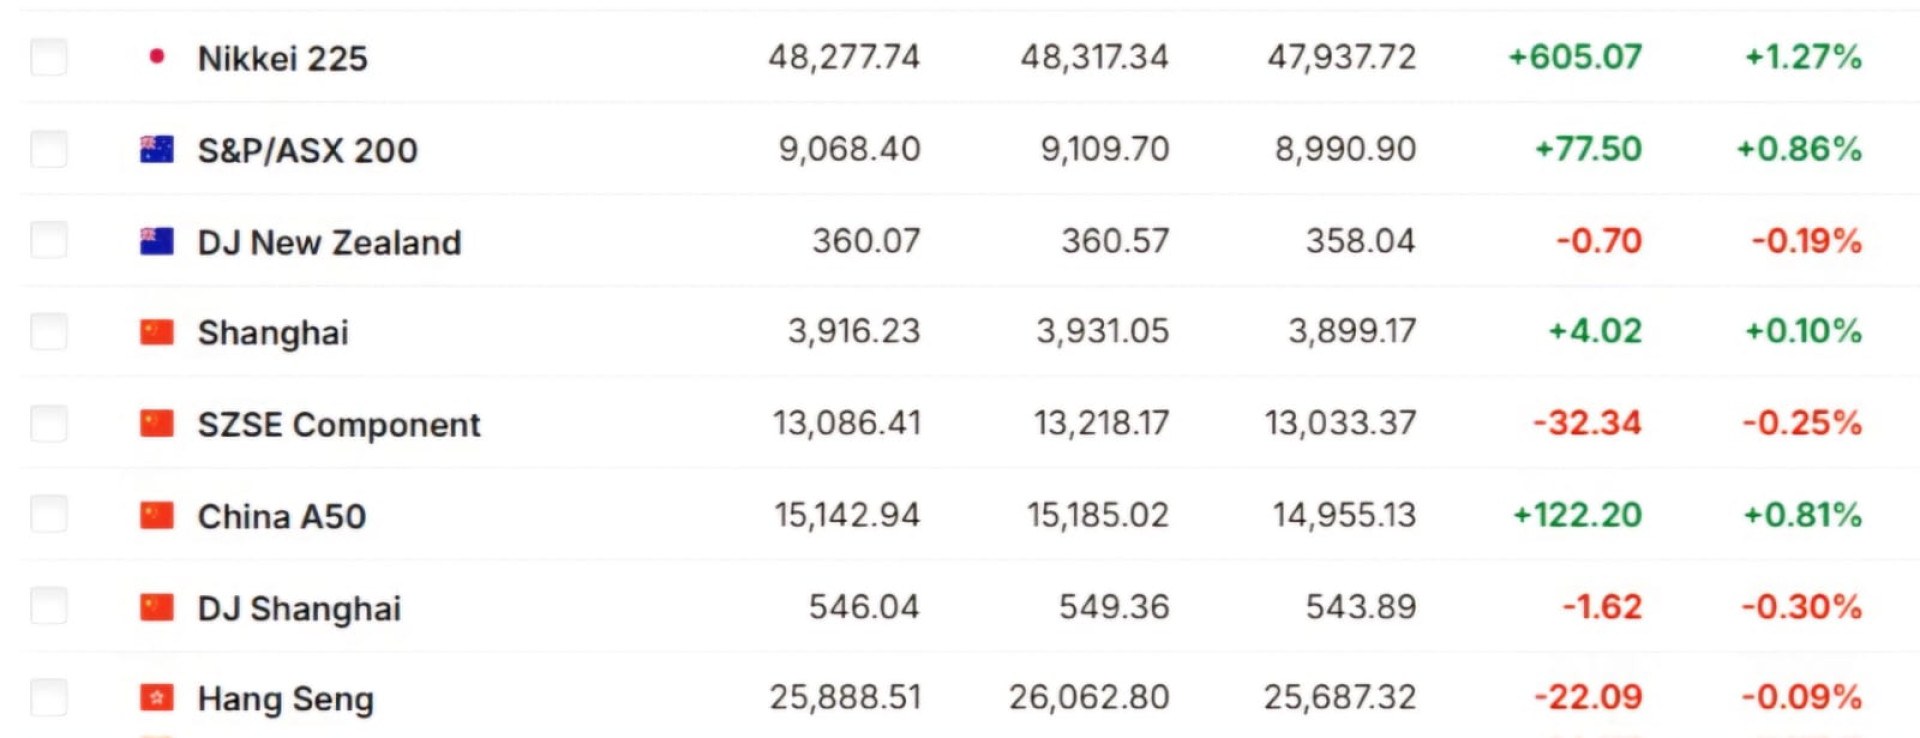Select the S&P/ASX 200 checkbox

pyautogui.click(x=49, y=149)
